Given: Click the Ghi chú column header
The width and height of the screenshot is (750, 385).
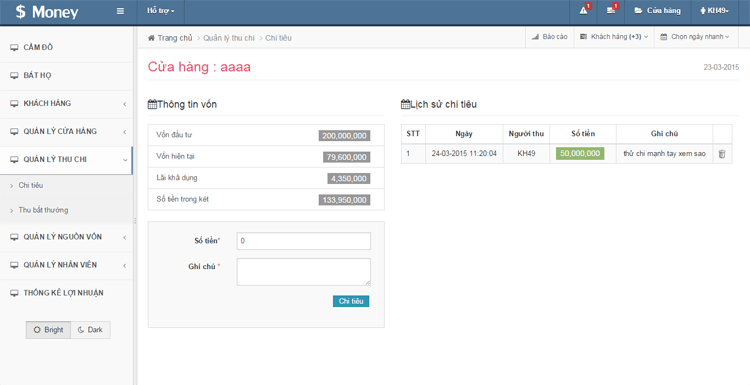Looking at the screenshot, I should 664,134.
